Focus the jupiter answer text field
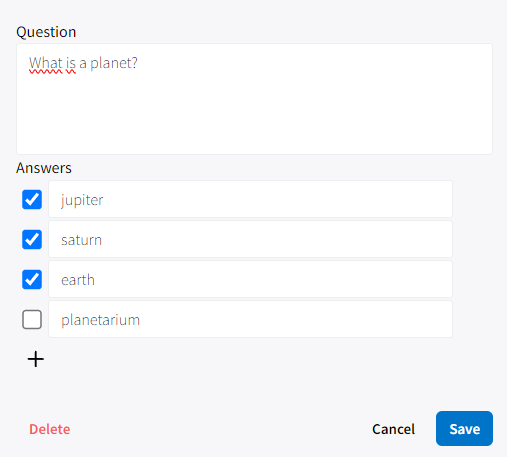Screen dimensions: 507x457 pyautogui.click(x=250, y=199)
